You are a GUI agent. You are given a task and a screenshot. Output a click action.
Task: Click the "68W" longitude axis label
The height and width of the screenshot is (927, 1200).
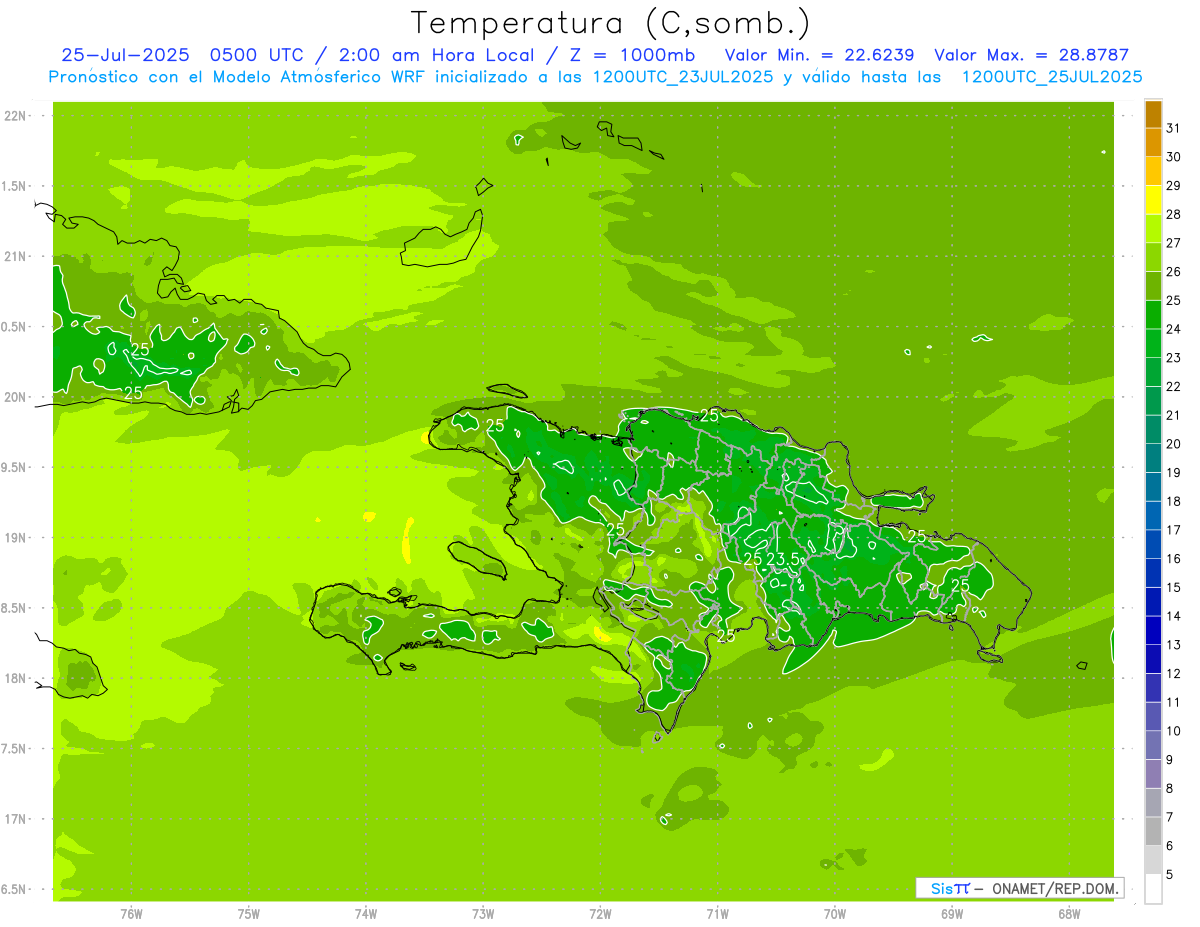(1069, 913)
